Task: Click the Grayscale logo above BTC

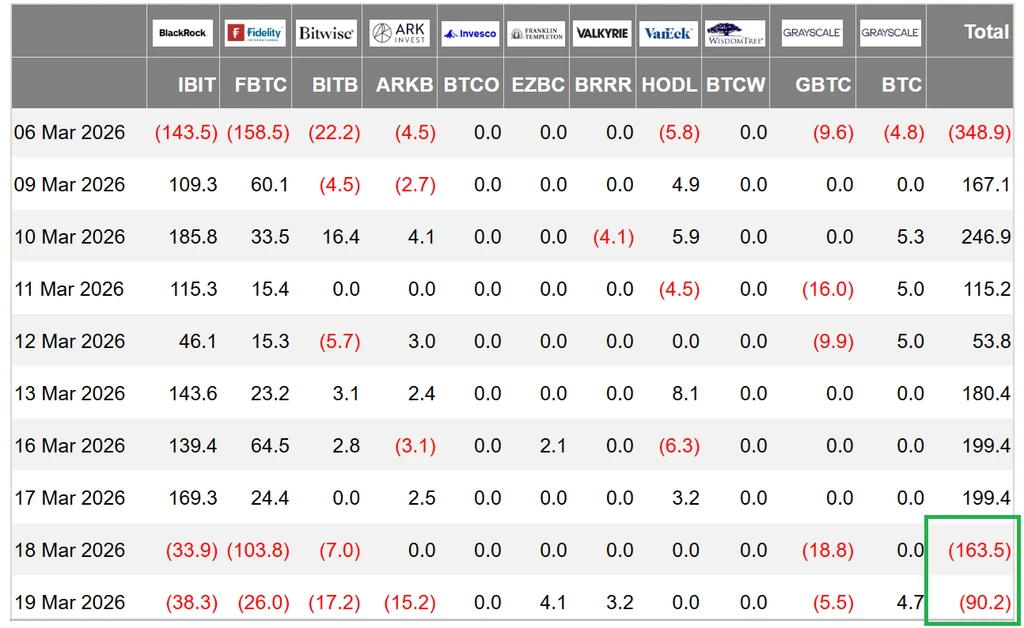Action: [x=890, y=33]
